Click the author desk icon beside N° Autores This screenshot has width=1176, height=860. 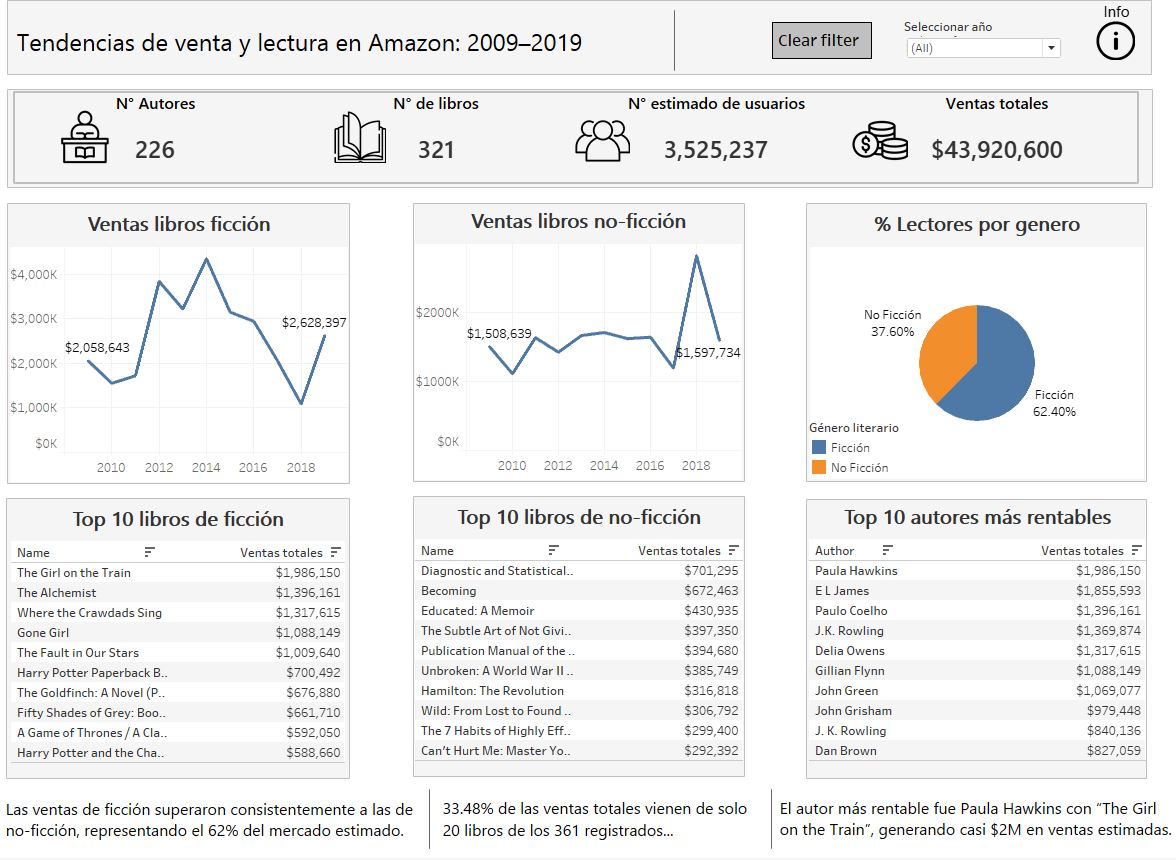click(85, 137)
